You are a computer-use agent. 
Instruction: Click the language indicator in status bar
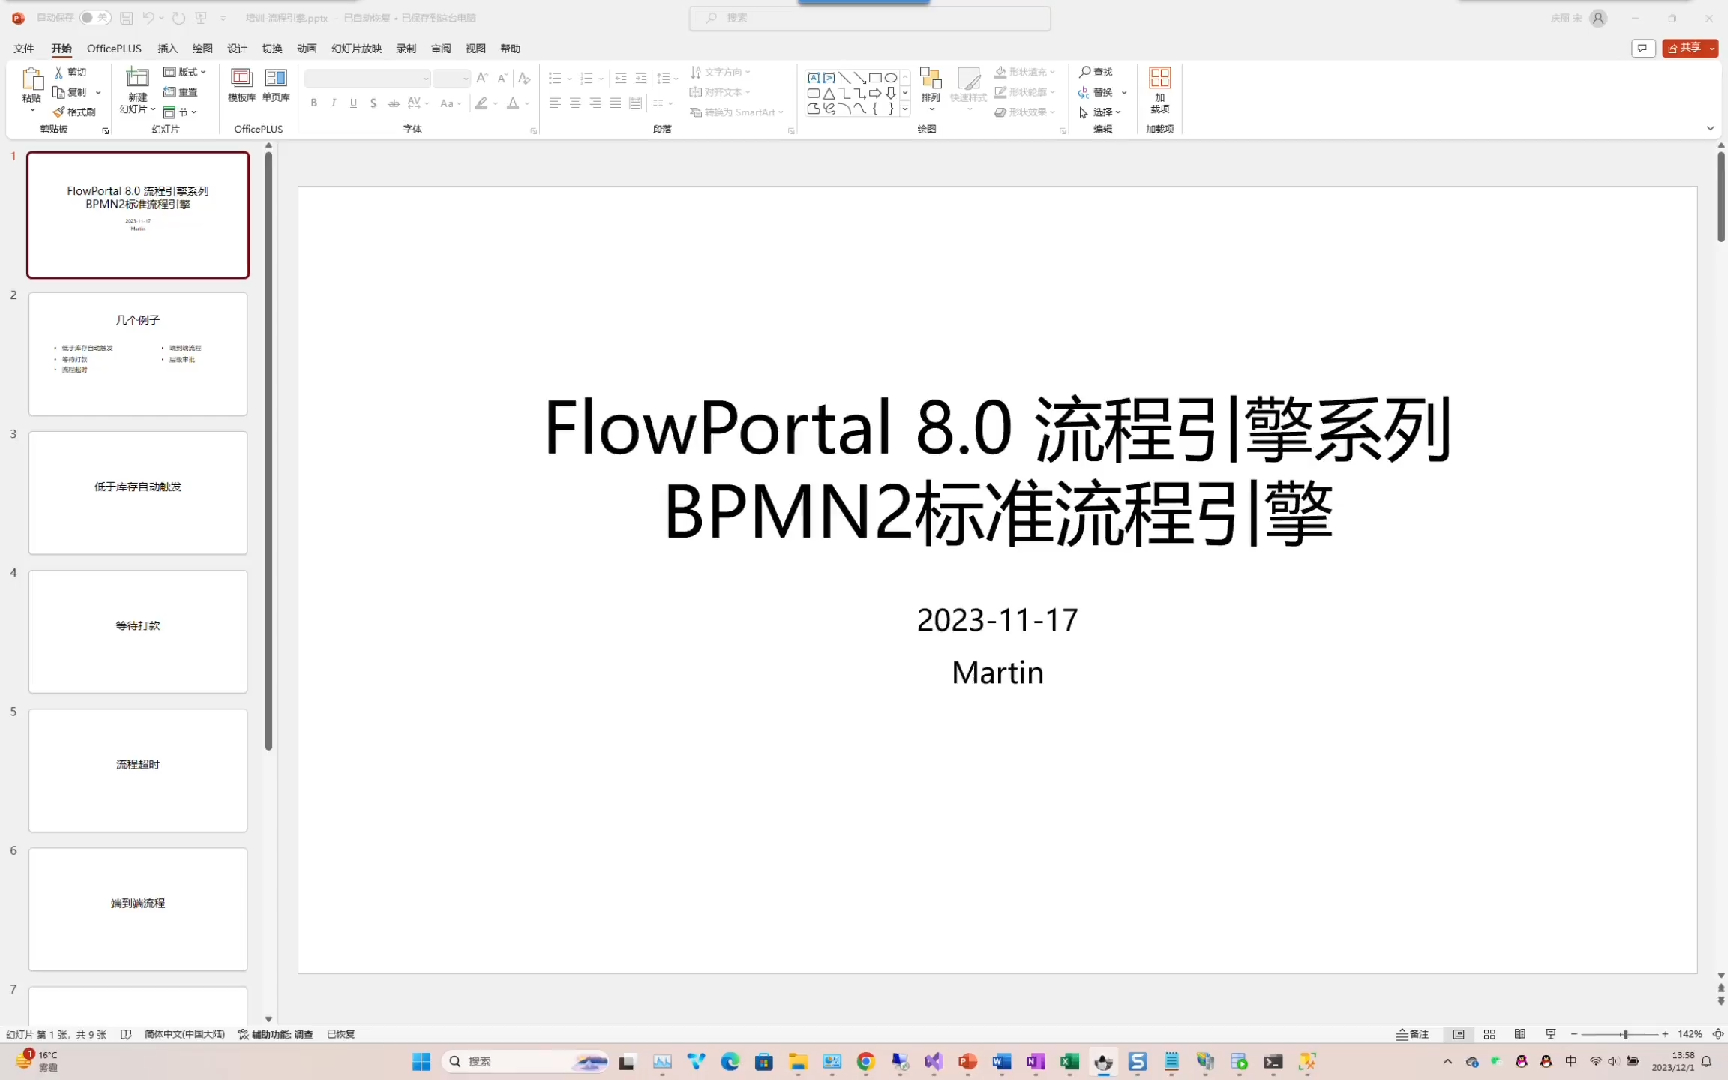(x=185, y=1034)
